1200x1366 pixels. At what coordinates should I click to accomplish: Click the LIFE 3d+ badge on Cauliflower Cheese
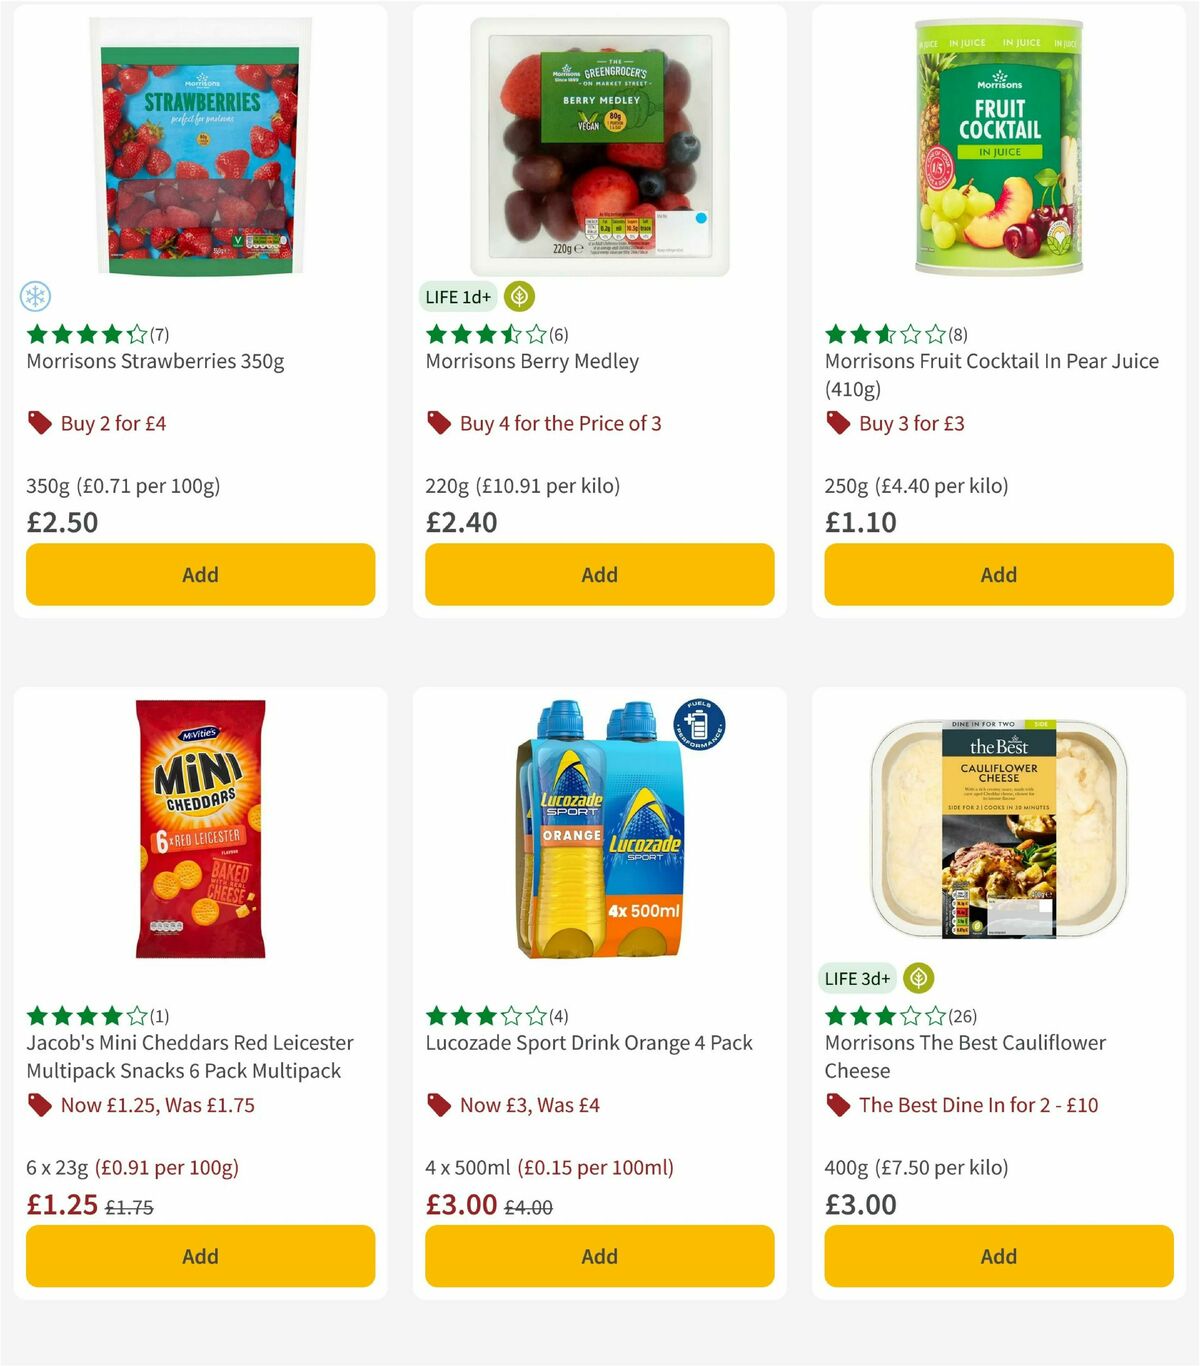click(x=856, y=979)
